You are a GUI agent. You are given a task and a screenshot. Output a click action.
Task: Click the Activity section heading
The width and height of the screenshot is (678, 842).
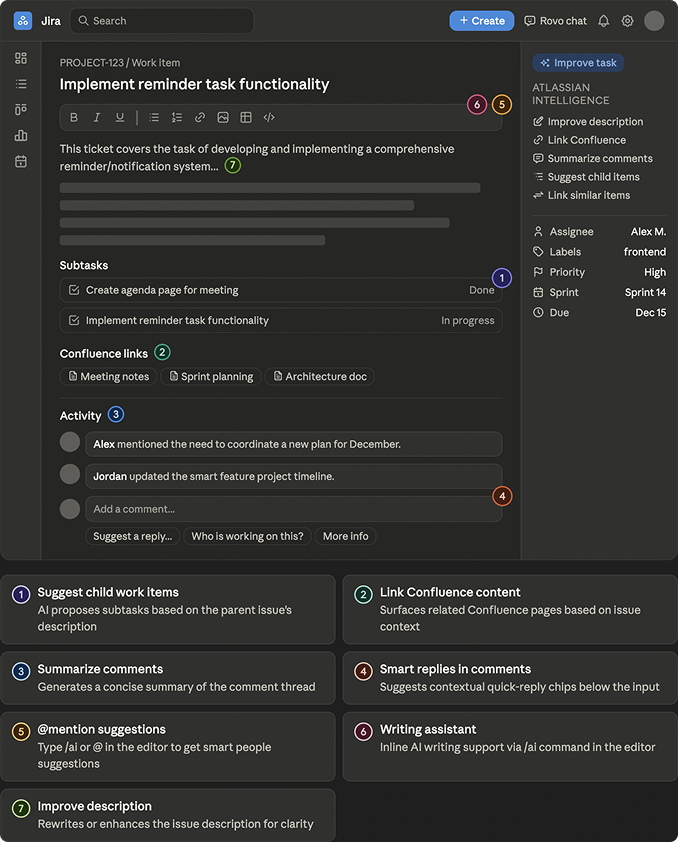point(81,416)
